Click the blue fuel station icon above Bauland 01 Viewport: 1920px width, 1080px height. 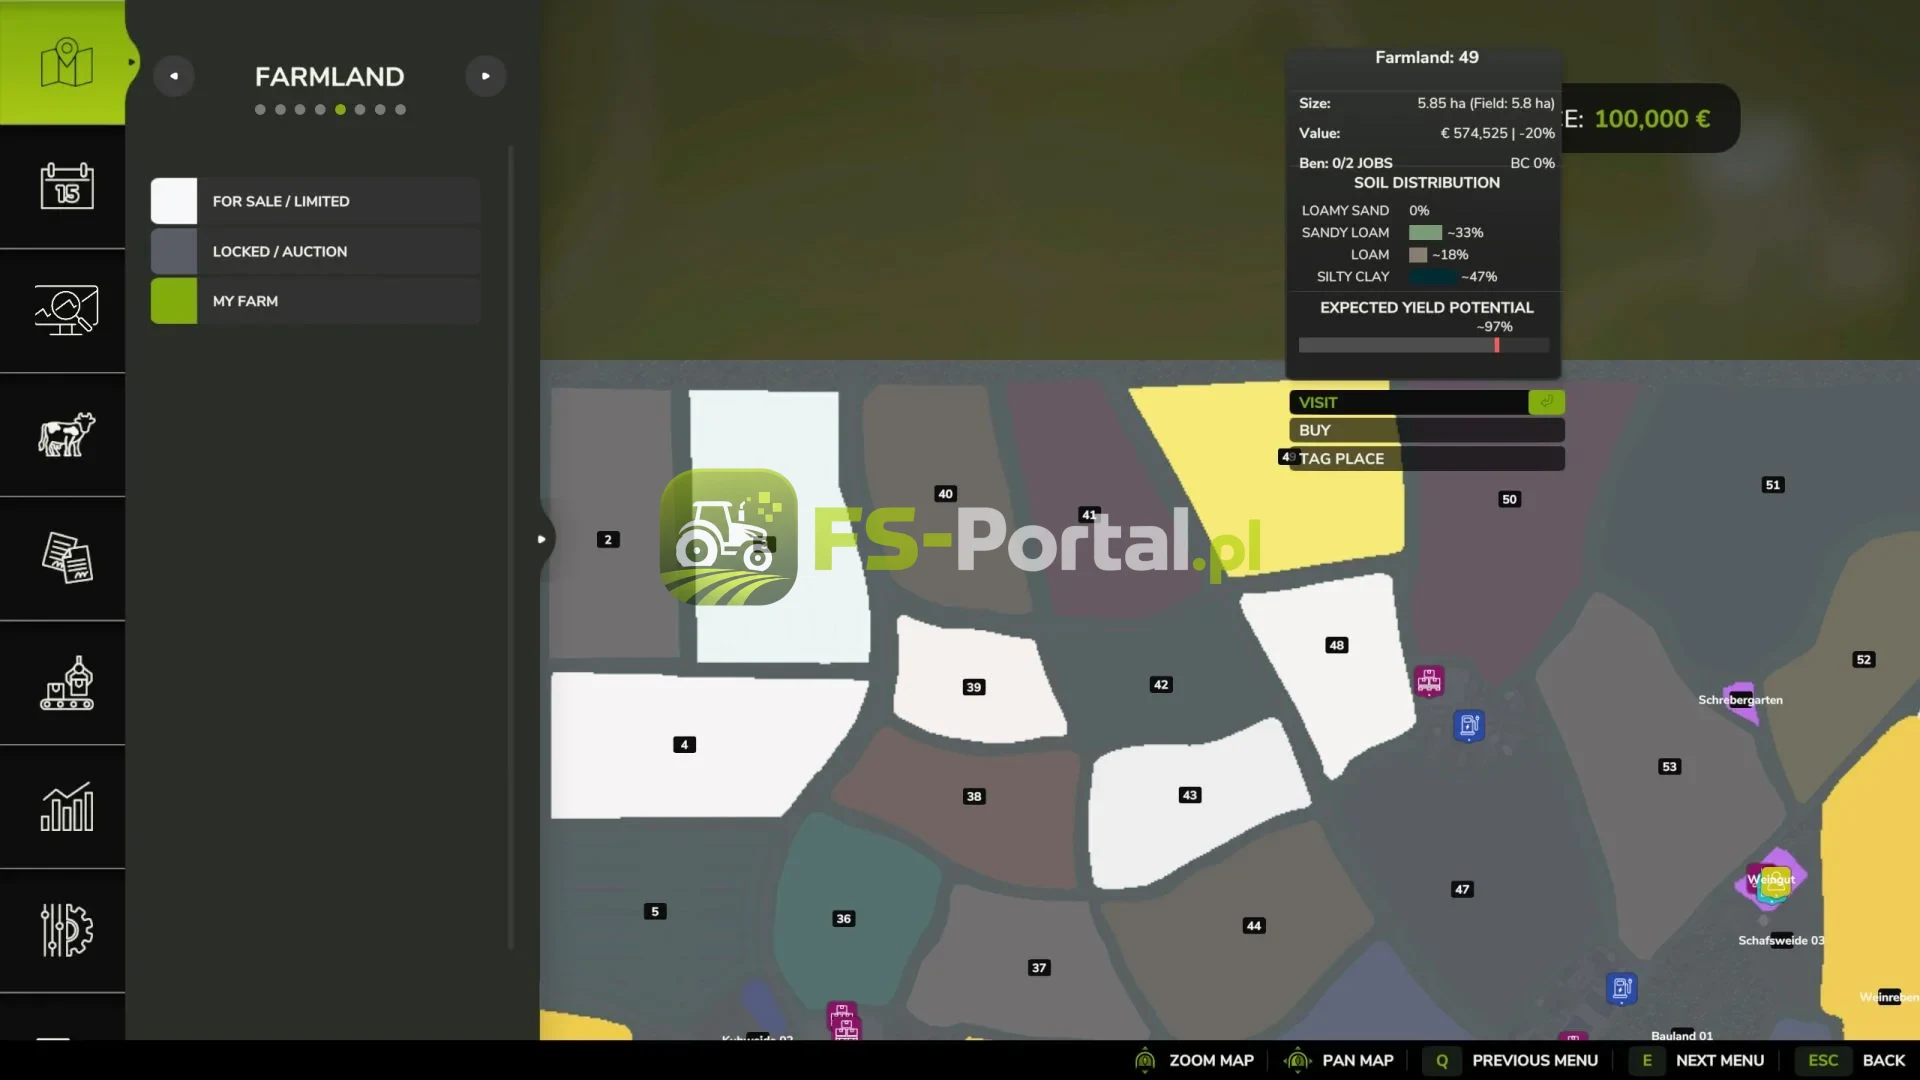point(1621,989)
